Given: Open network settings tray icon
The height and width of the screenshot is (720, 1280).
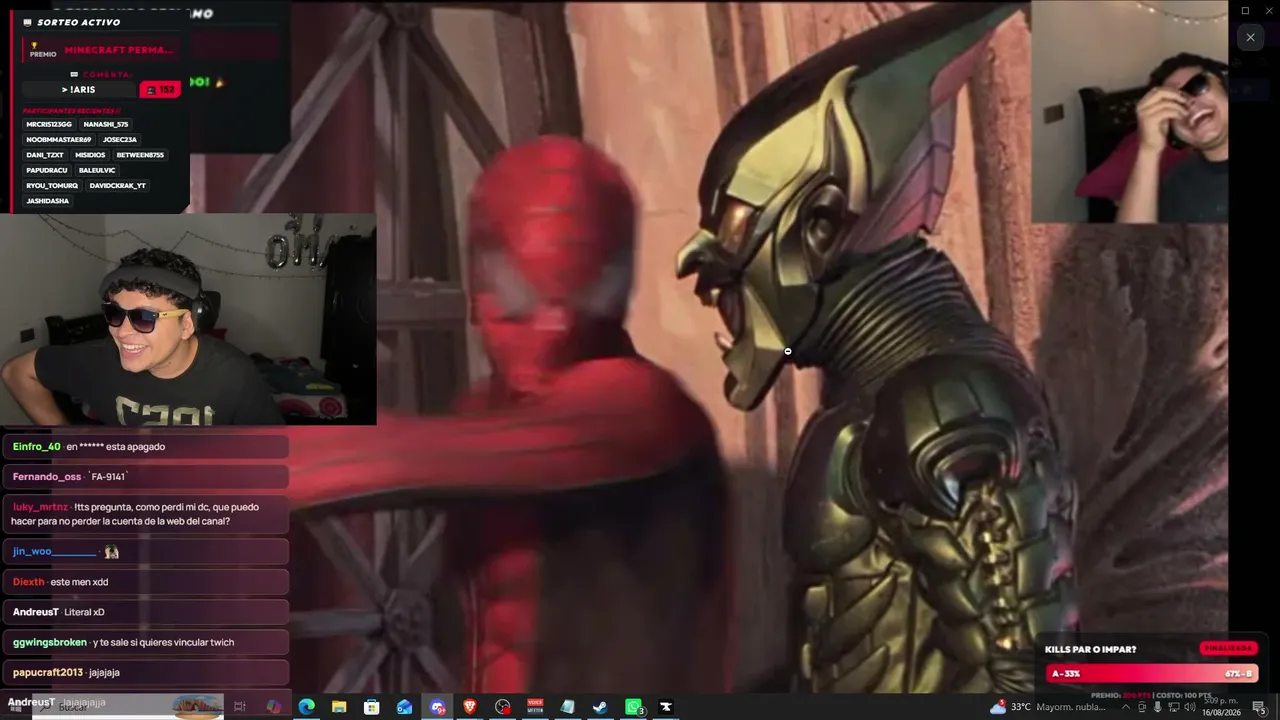Looking at the screenshot, I should point(1174,707).
